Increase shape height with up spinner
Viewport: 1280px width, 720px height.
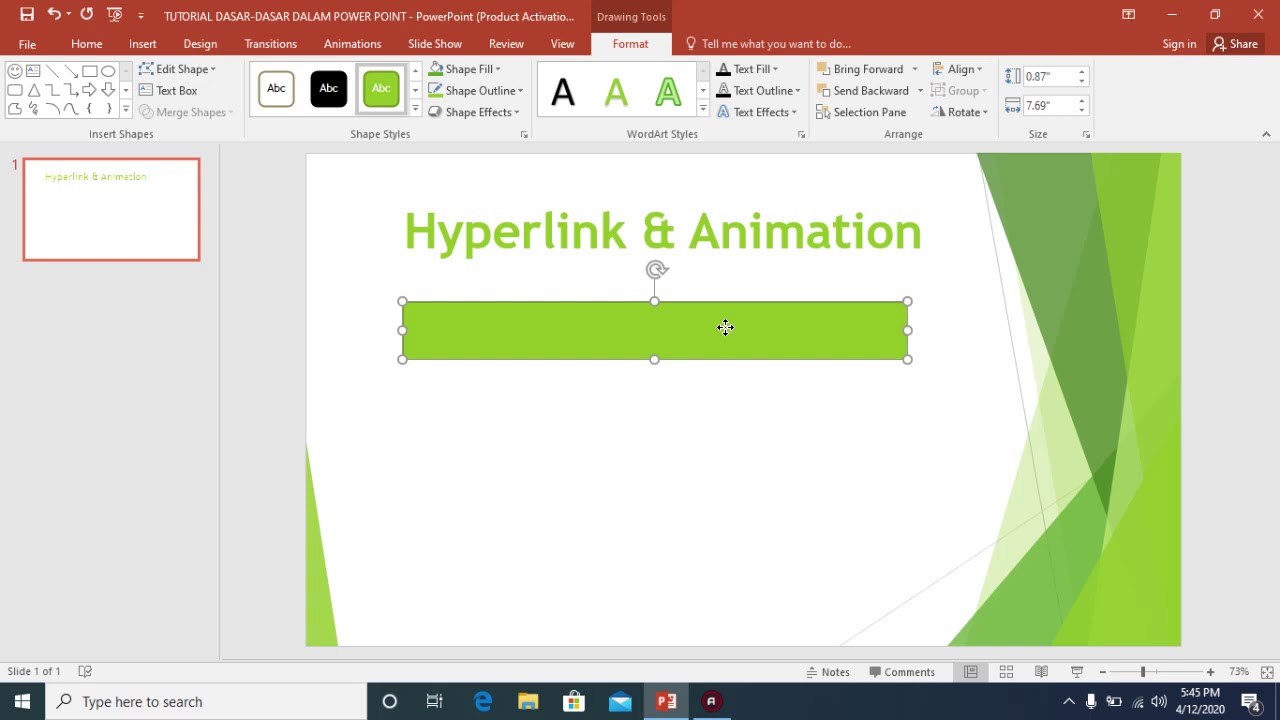1081,73
